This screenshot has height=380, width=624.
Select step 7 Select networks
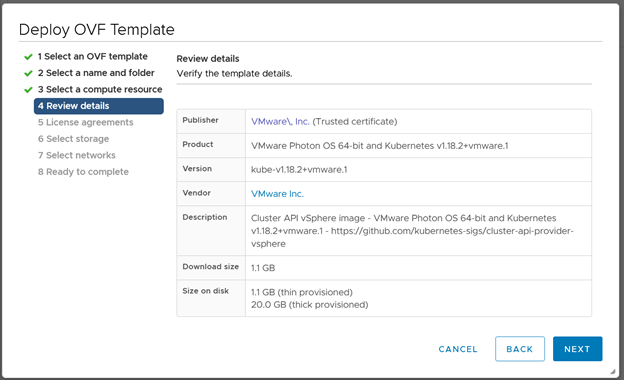coord(77,155)
